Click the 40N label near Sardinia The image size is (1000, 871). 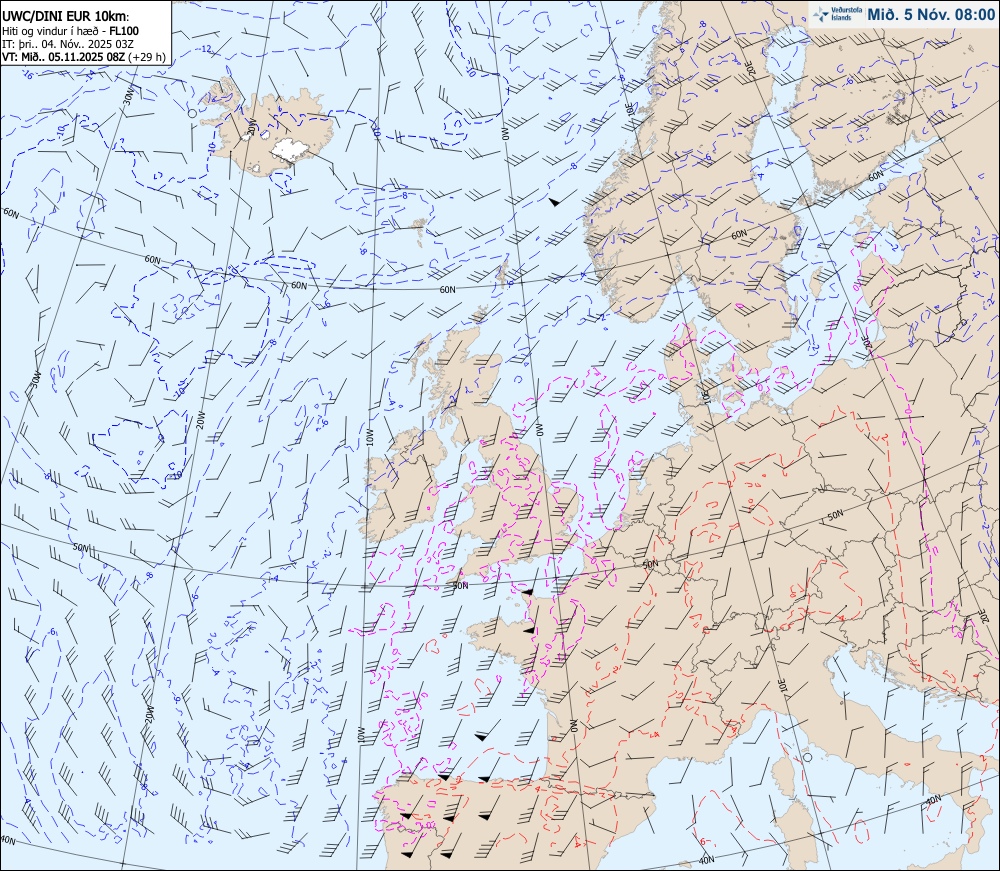[x=706, y=860]
